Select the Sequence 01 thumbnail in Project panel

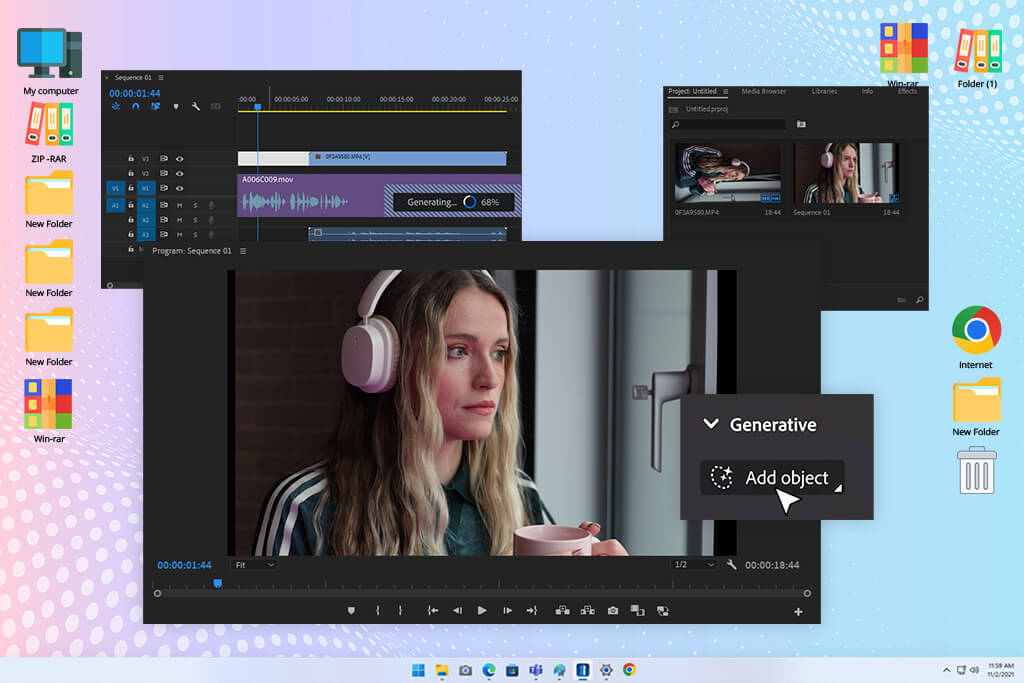coord(846,173)
